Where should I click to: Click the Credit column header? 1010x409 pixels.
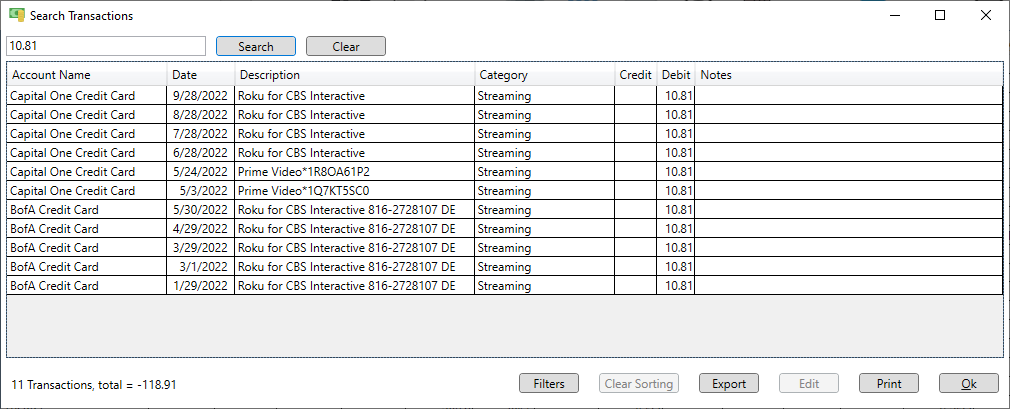coord(636,75)
